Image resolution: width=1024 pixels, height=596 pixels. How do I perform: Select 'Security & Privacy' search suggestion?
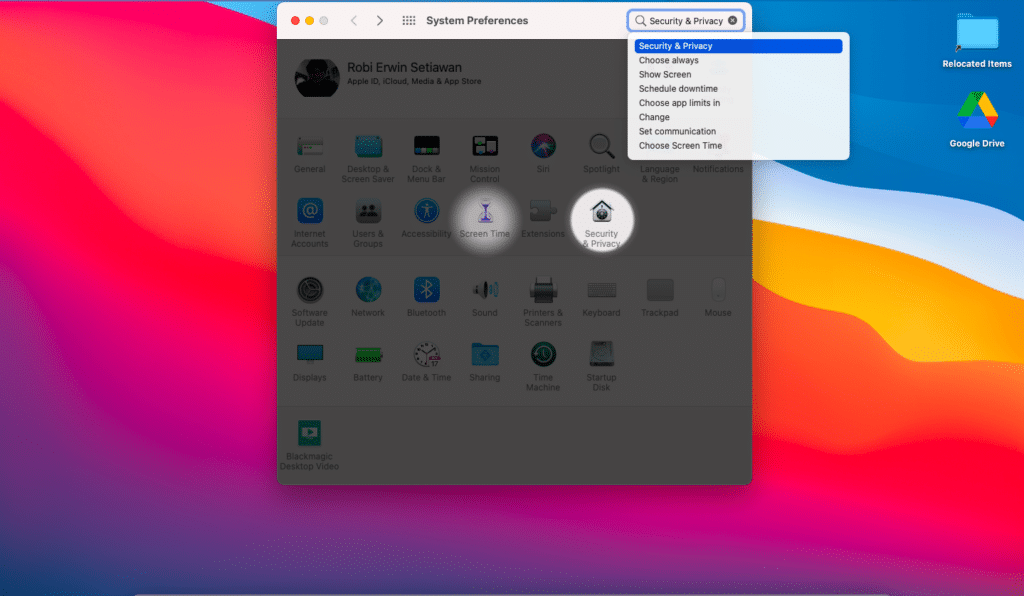(738, 46)
